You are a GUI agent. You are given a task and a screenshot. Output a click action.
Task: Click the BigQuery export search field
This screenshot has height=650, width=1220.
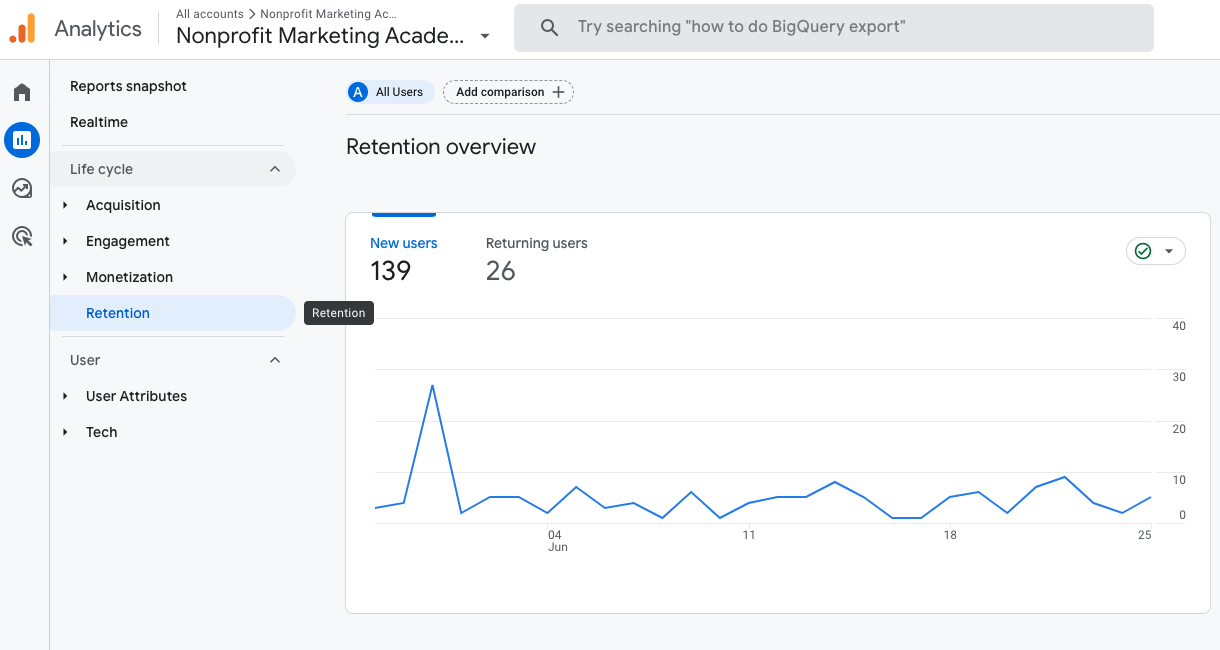point(850,28)
